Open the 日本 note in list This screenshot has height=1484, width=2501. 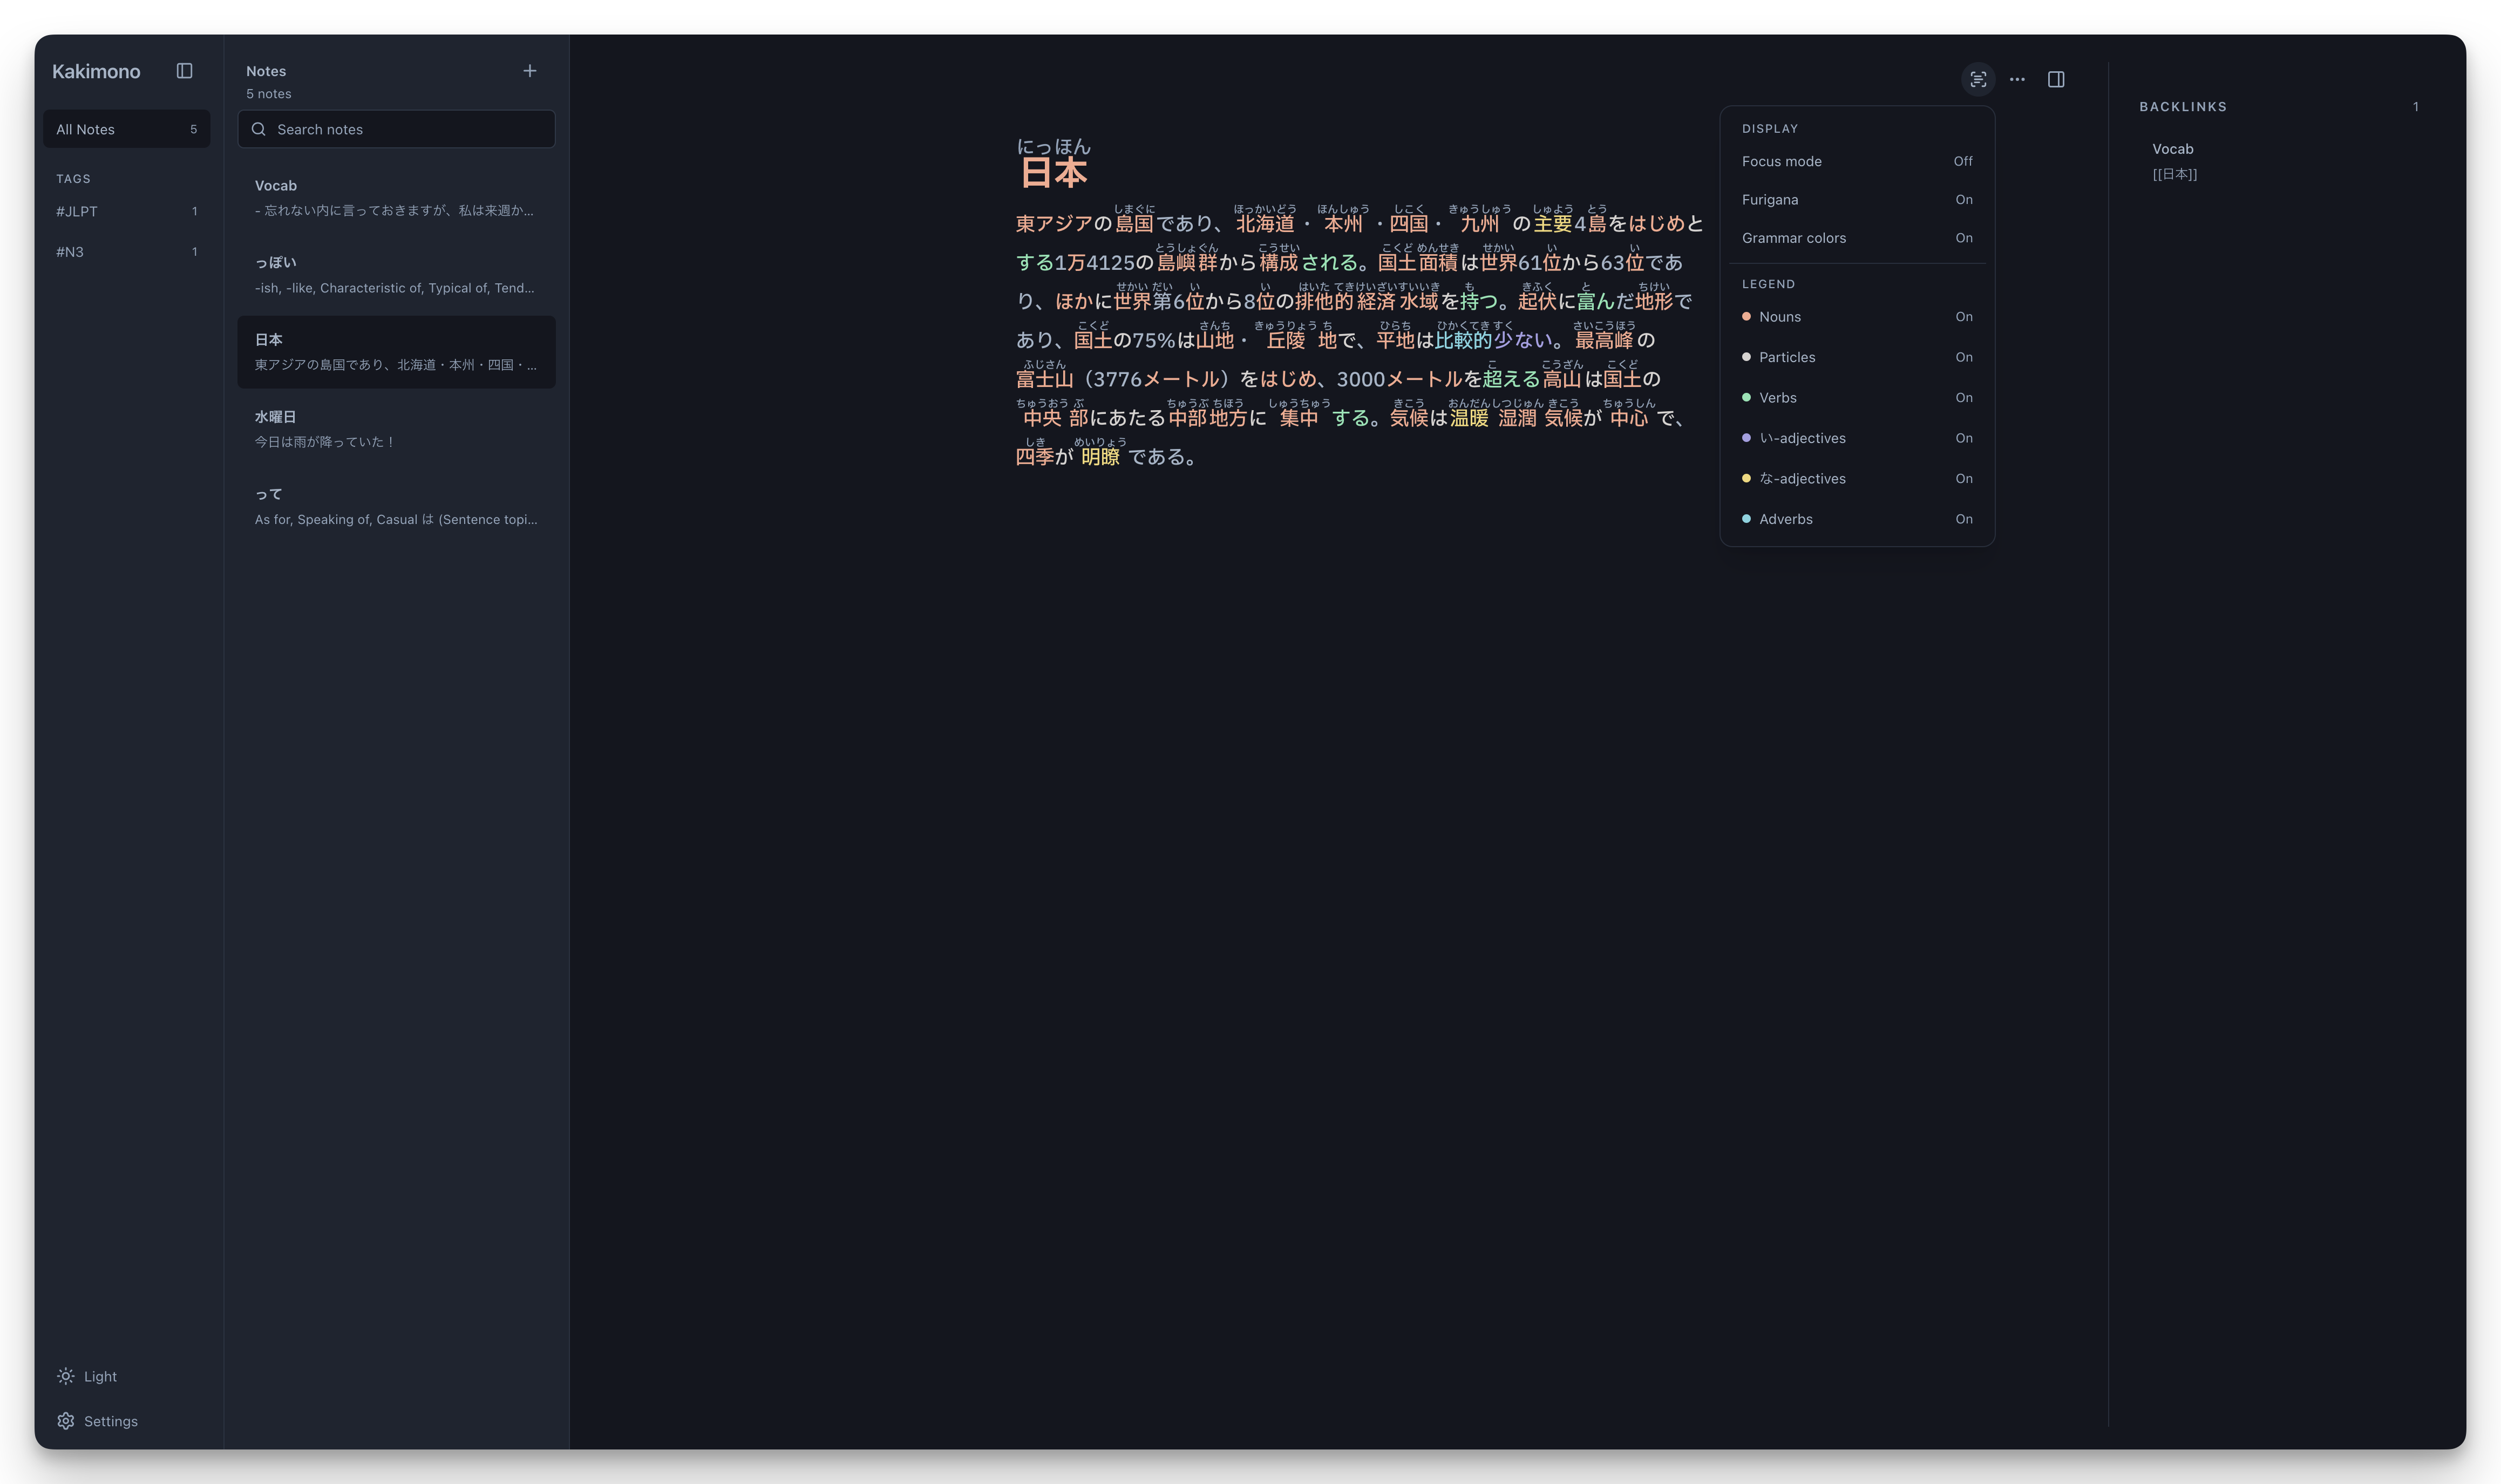tap(396, 352)
